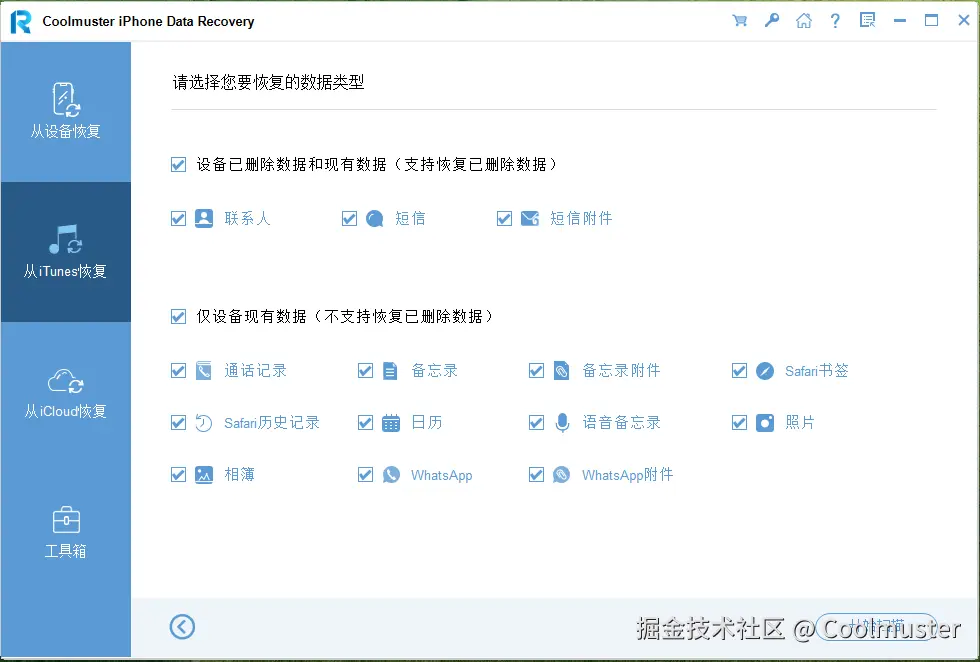Screen dimensions: 980x662
Task: Open the 从iCloud恢复 recovery mode
Action: (65, 390)
